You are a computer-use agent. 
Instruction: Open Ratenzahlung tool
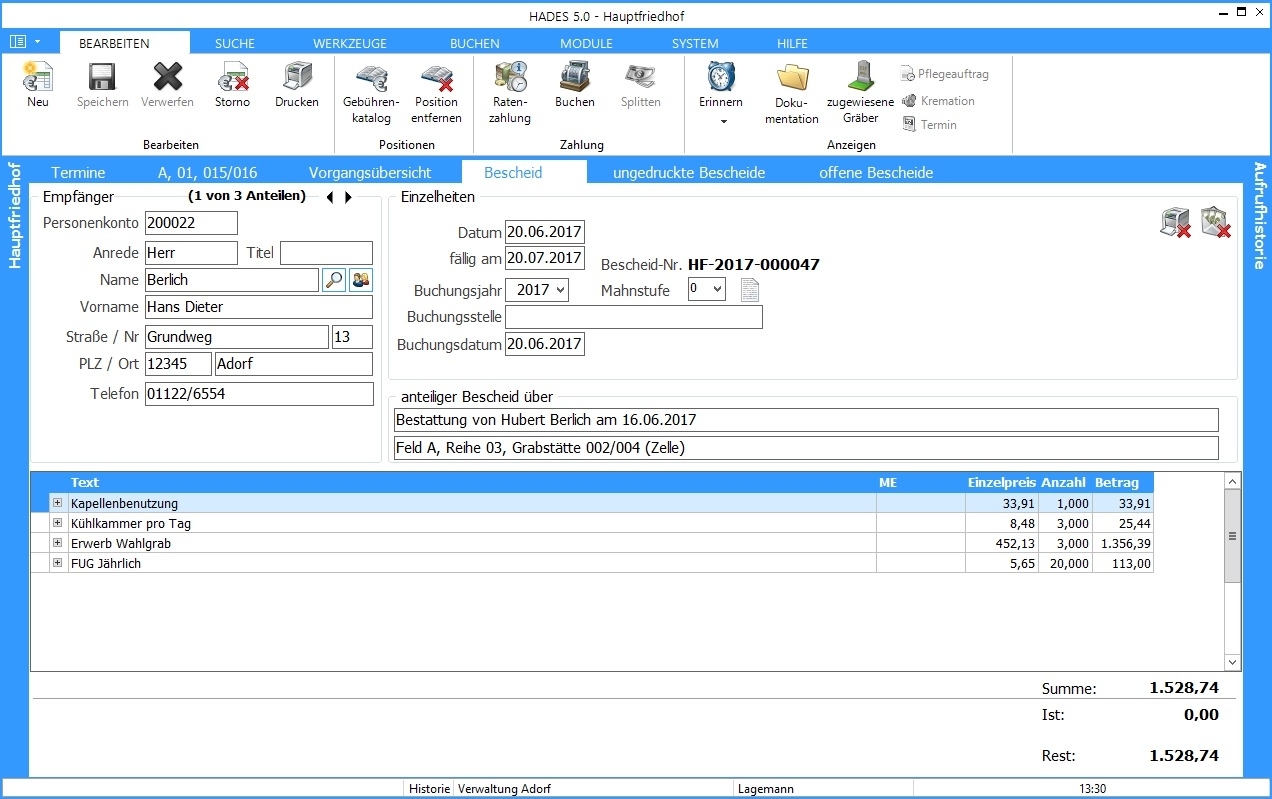click(510, 78)
